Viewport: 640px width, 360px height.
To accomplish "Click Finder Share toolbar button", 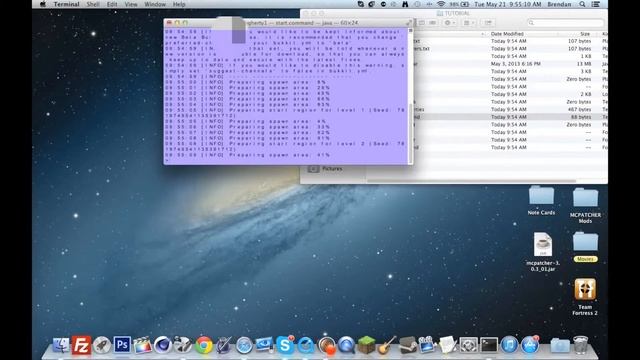I will [x=488, y=23].
